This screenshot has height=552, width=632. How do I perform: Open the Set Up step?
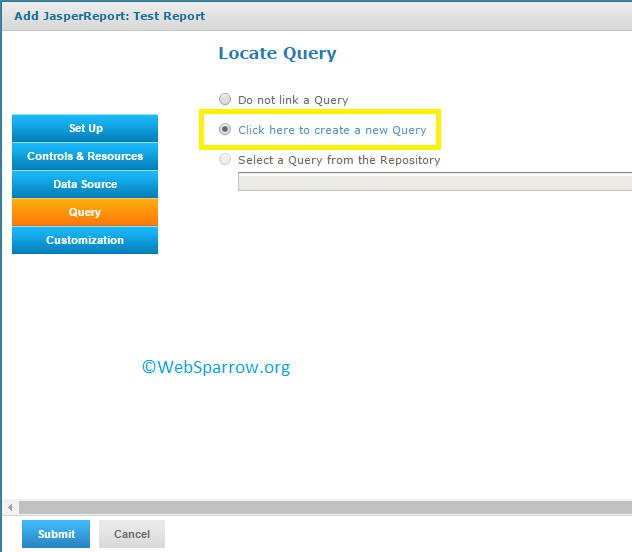(85, 128)
